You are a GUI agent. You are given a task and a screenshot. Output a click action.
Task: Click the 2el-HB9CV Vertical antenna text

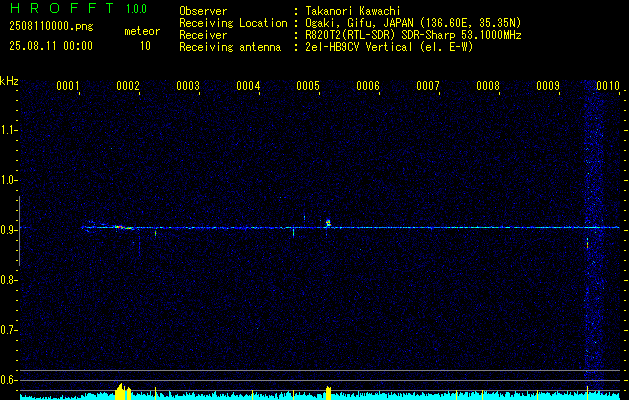[389, 47]
